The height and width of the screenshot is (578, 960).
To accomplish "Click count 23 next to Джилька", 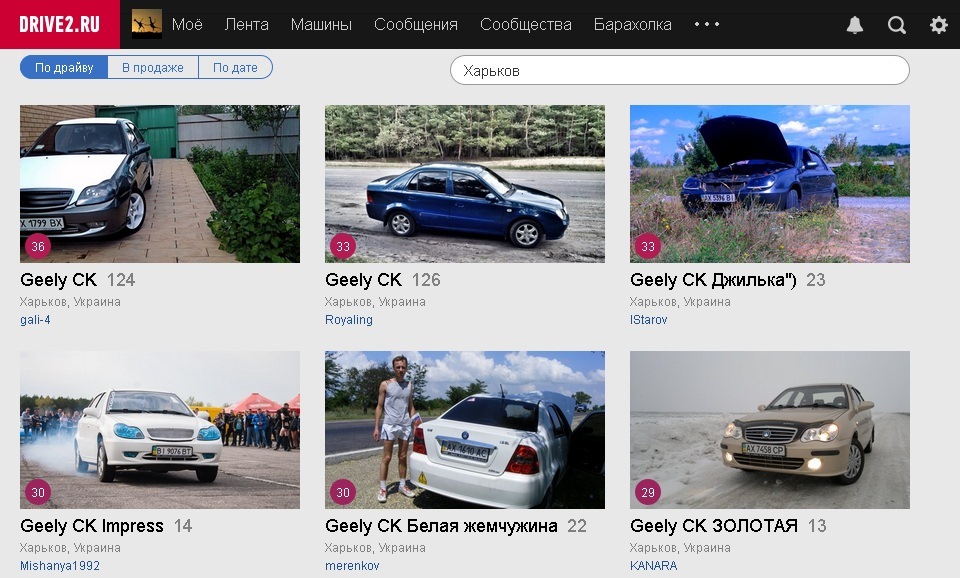I will pos(816,280).
